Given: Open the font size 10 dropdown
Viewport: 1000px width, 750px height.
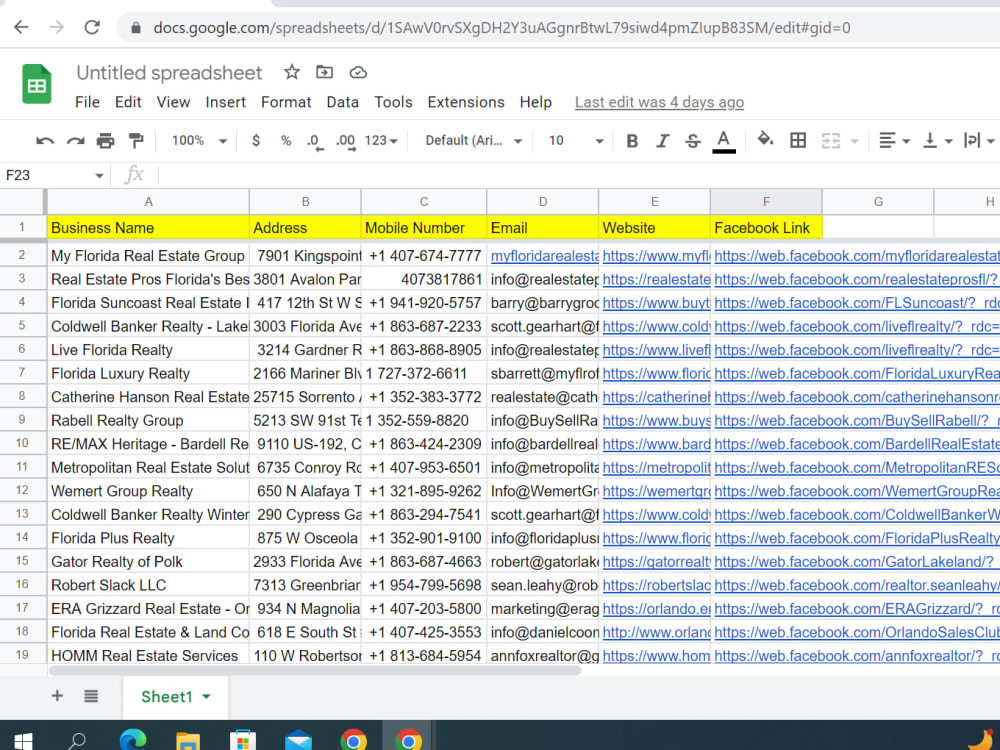Looking at the screenshot, I should [x=576, y=140].
